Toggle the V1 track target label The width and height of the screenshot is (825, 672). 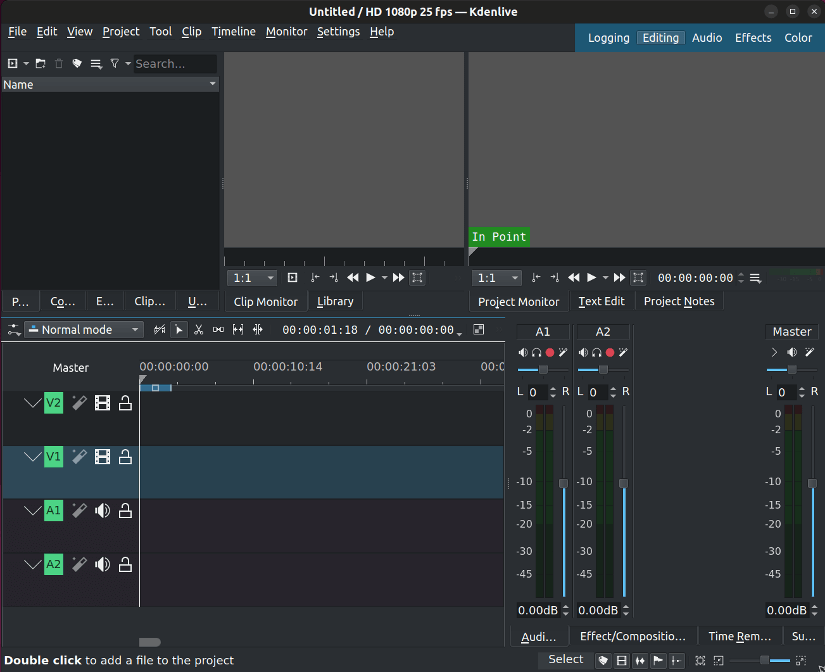pos(53,457)
